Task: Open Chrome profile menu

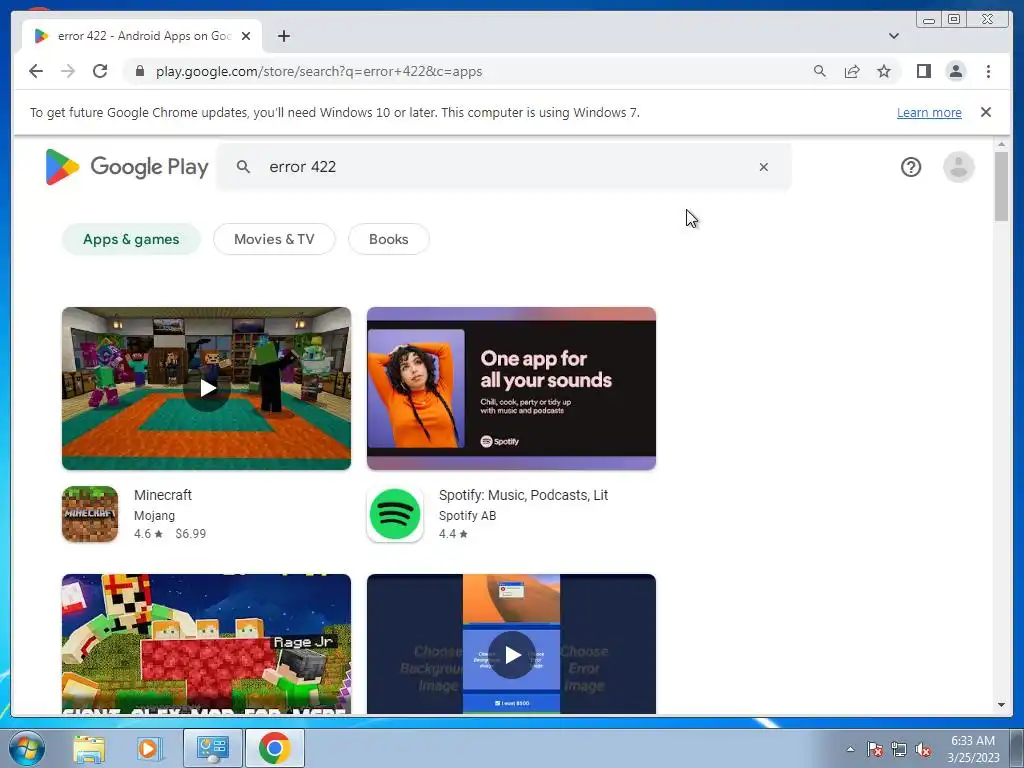Action: (955, 71)
